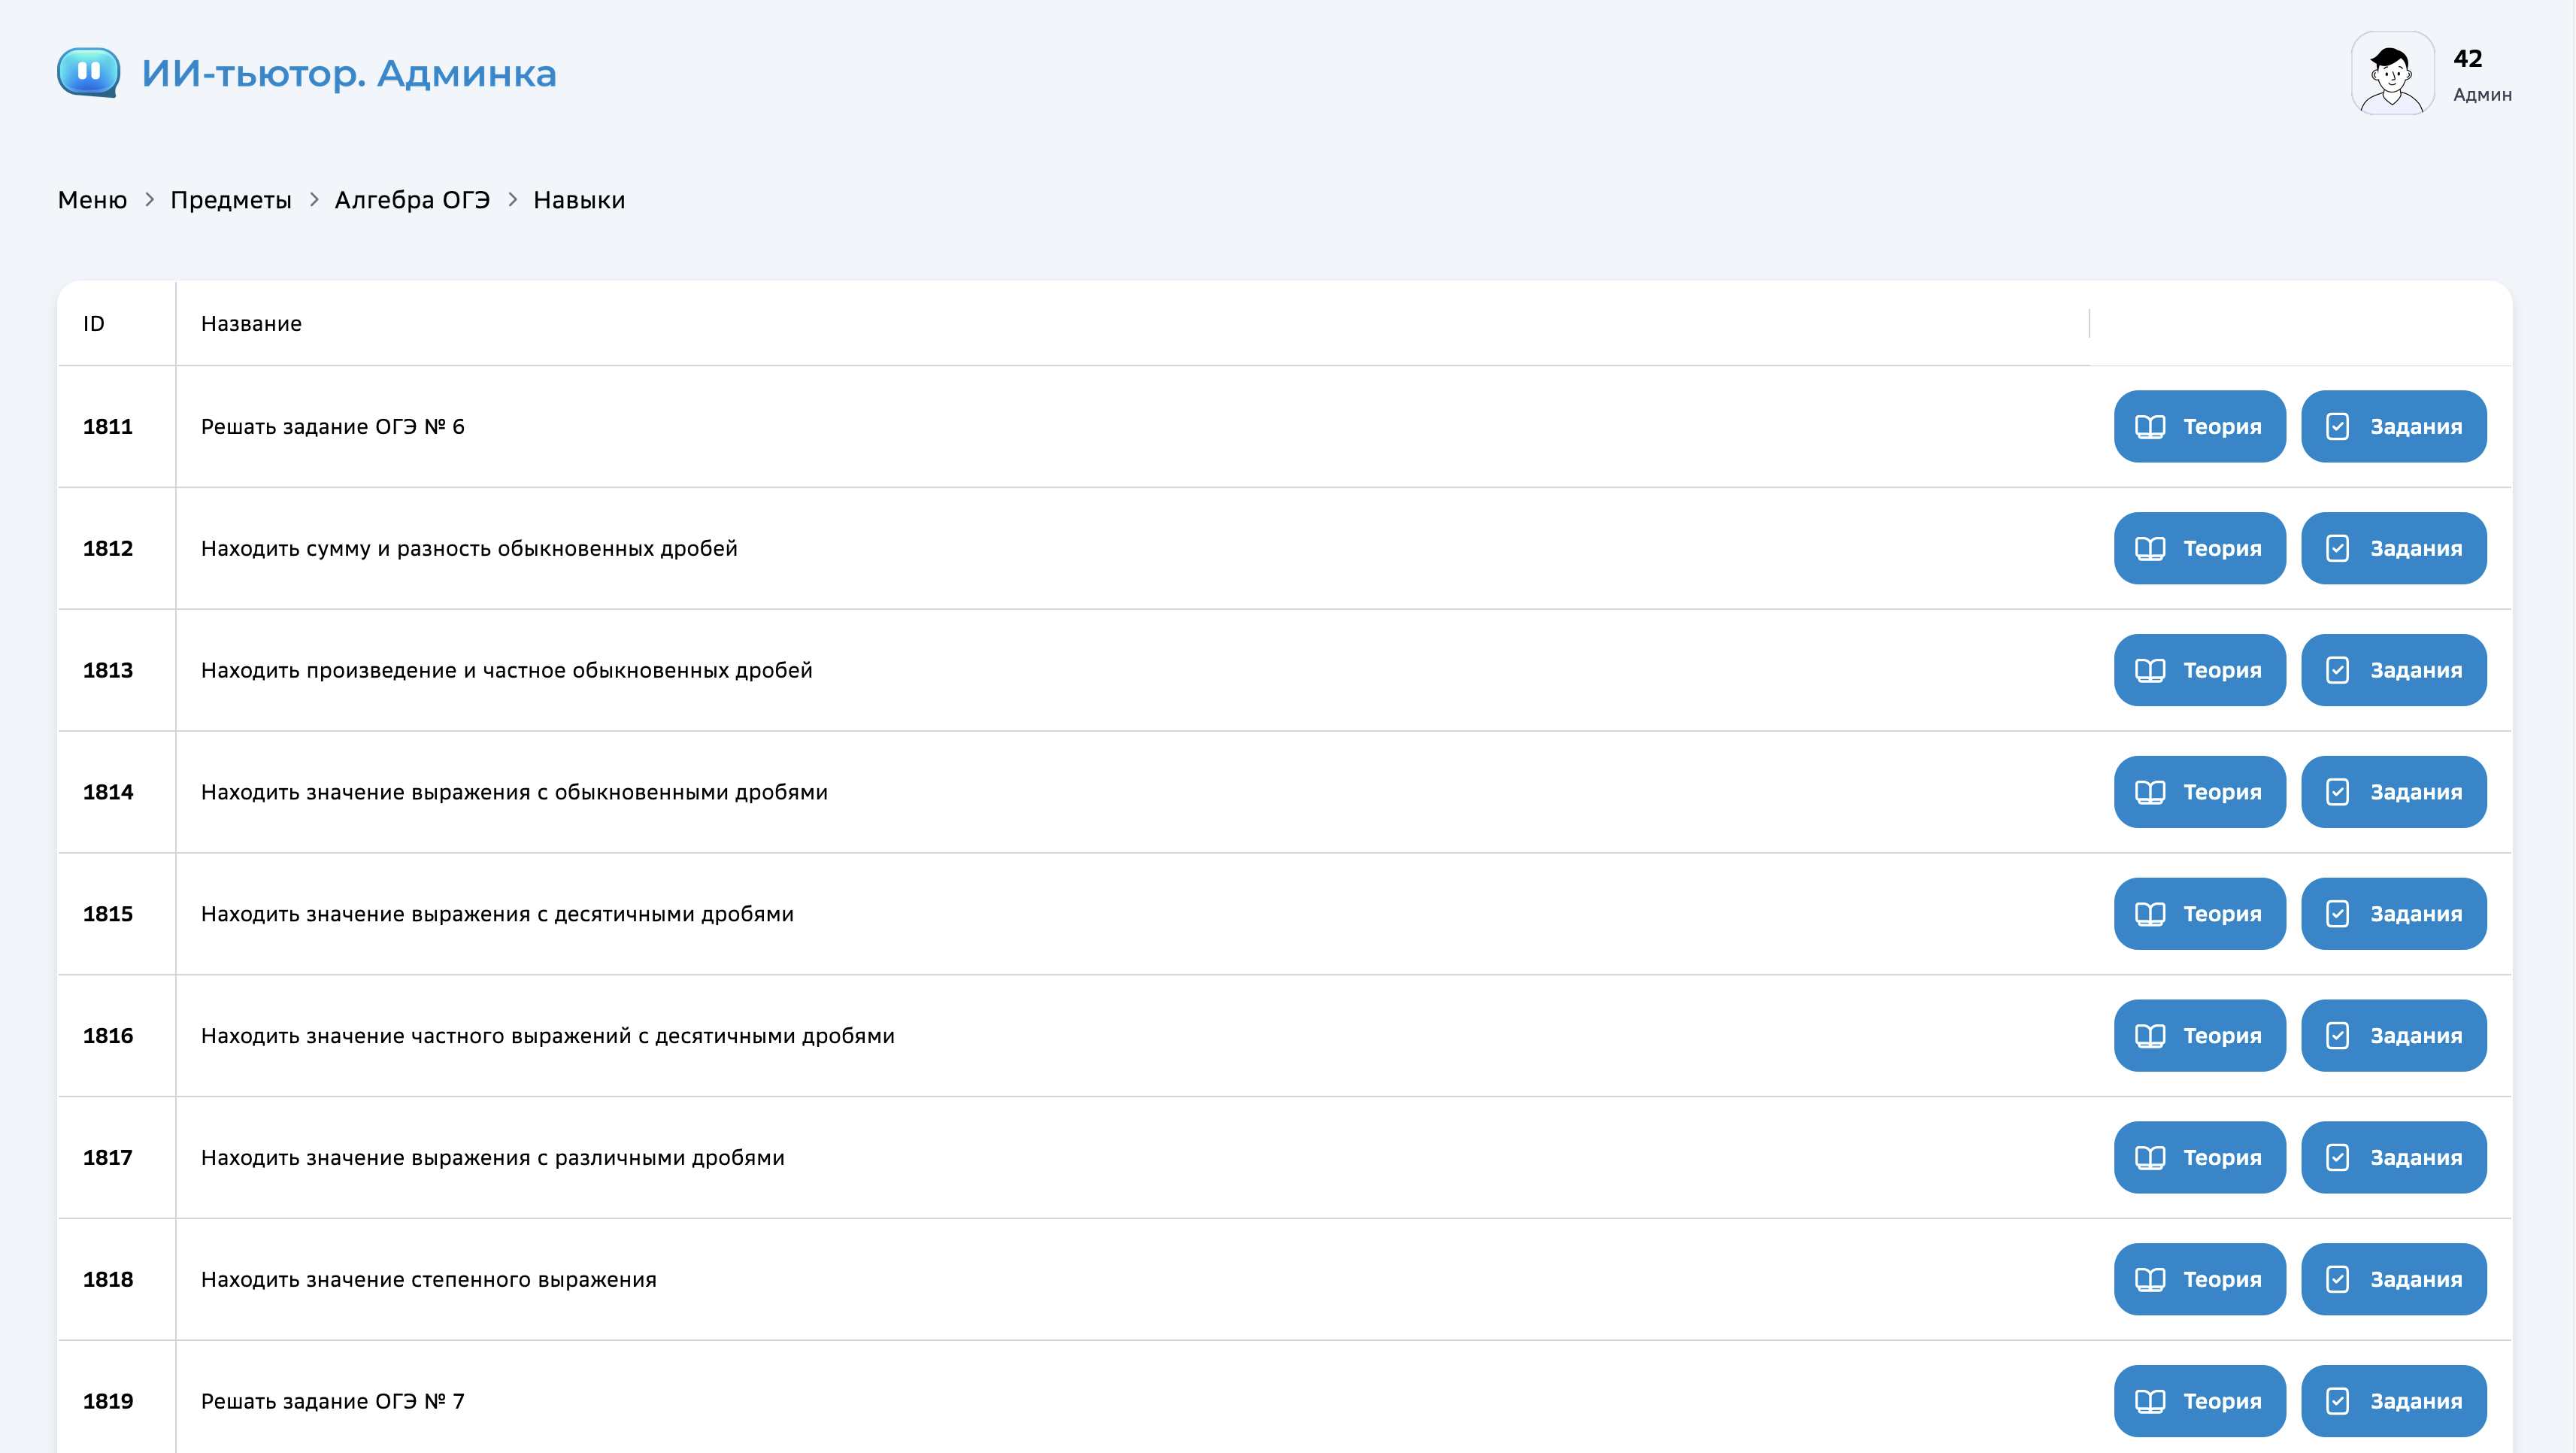Select the Навыки breadcrumb item
2576x1453 pixels.
coord(579,200)
